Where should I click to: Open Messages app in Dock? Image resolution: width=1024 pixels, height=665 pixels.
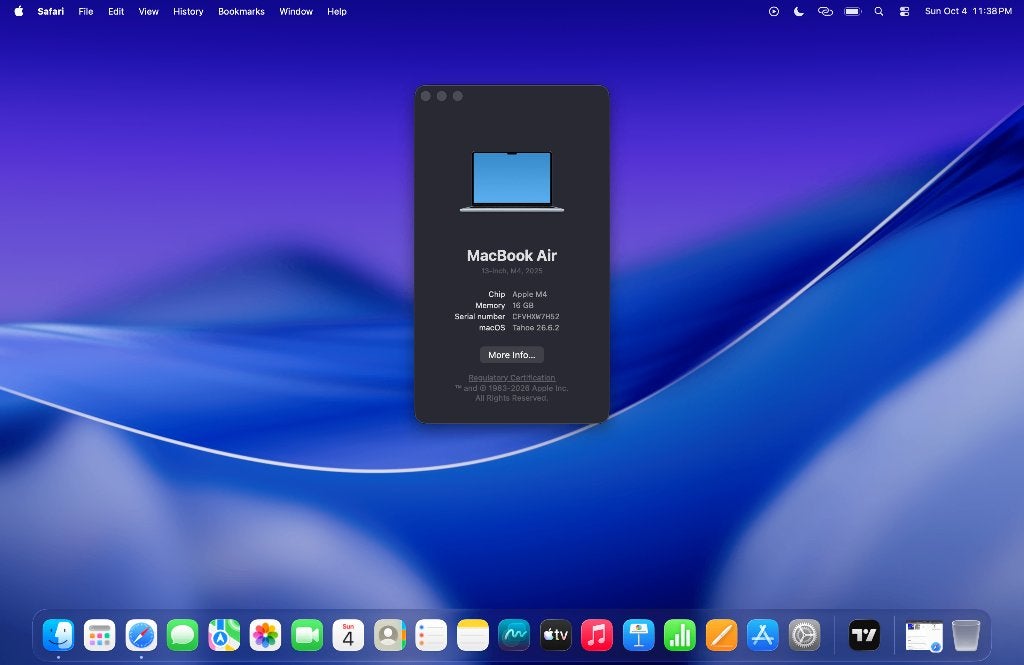pyautogui.click(x=182, y=635)
